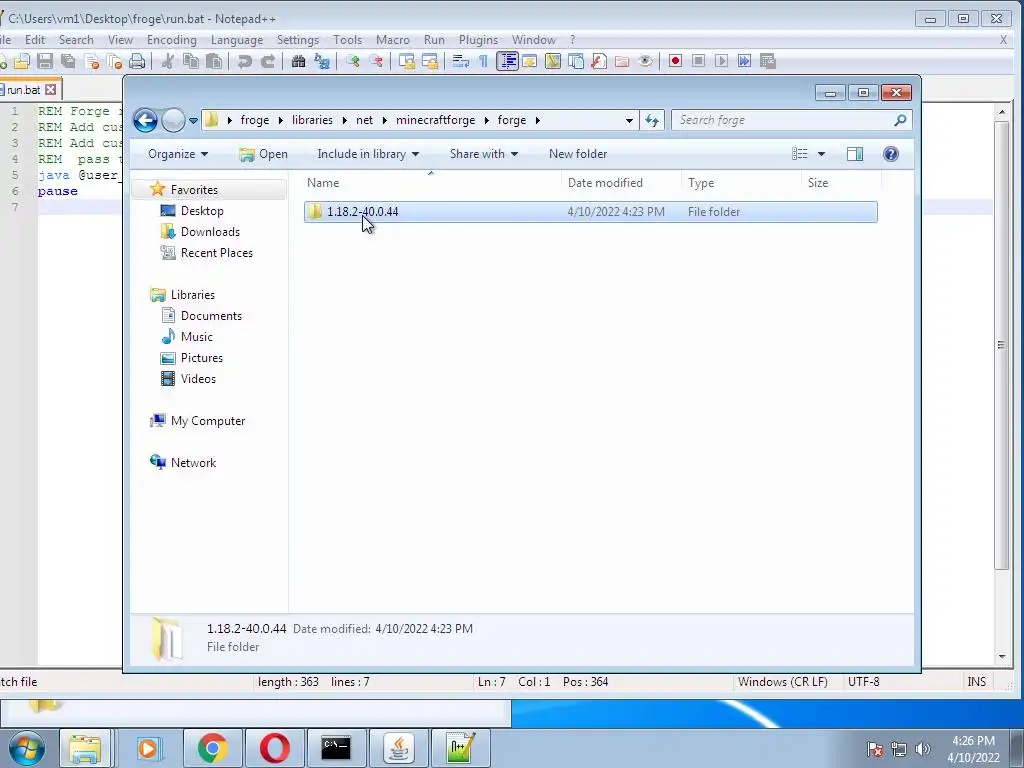This screenshot has width=1024, height=768.
Task: Toggle indent guide in Notepad++ toolbar
Action: 507,61
